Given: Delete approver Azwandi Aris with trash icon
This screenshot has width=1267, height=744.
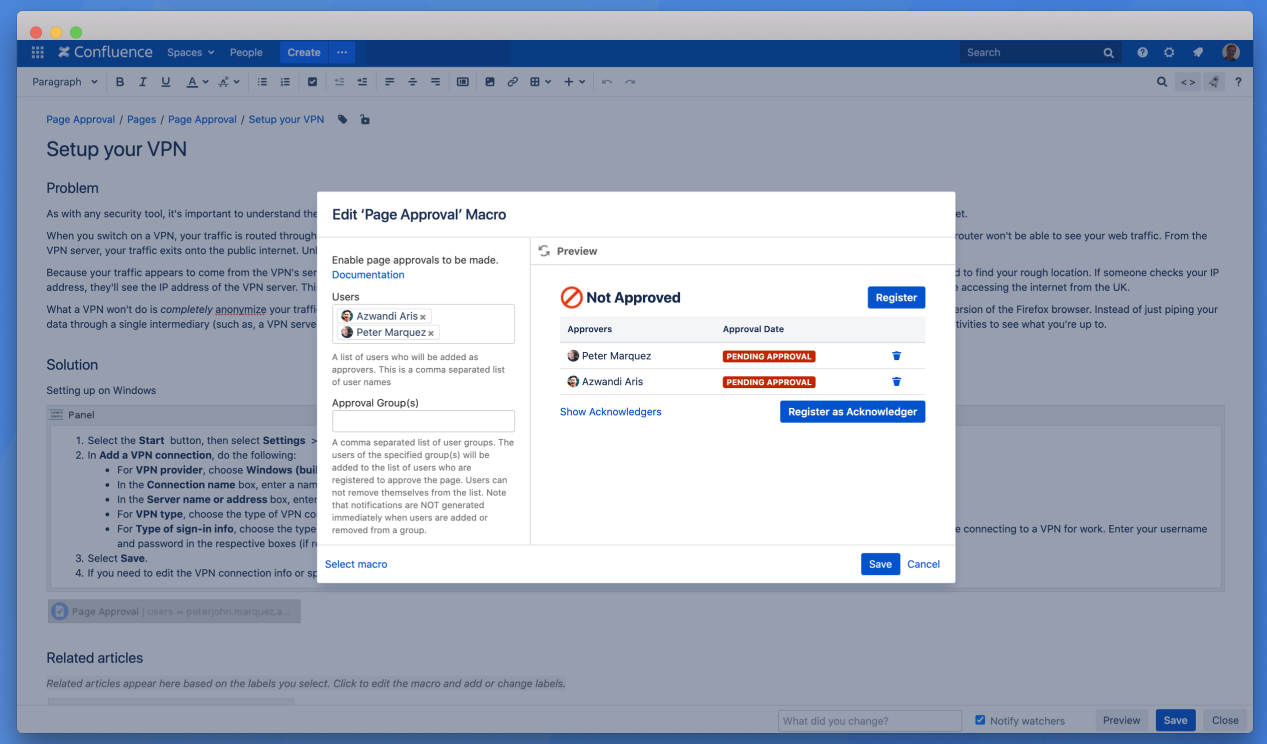Looking at the screenshot, I should [x=896, y=382].
